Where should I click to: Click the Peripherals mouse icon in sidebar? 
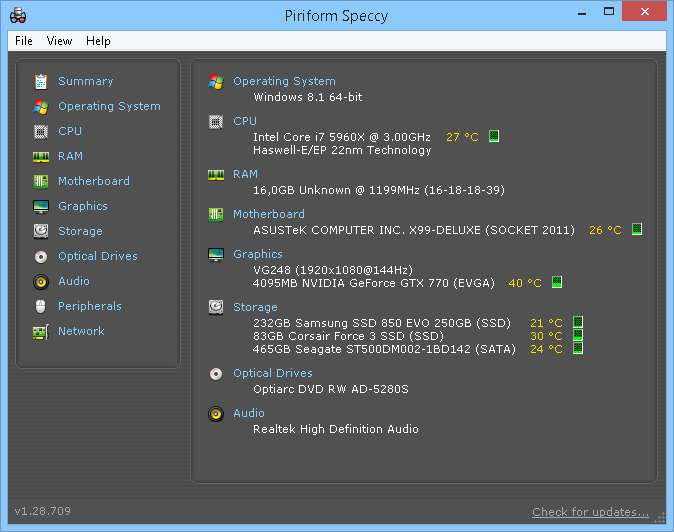click(41, 306)
